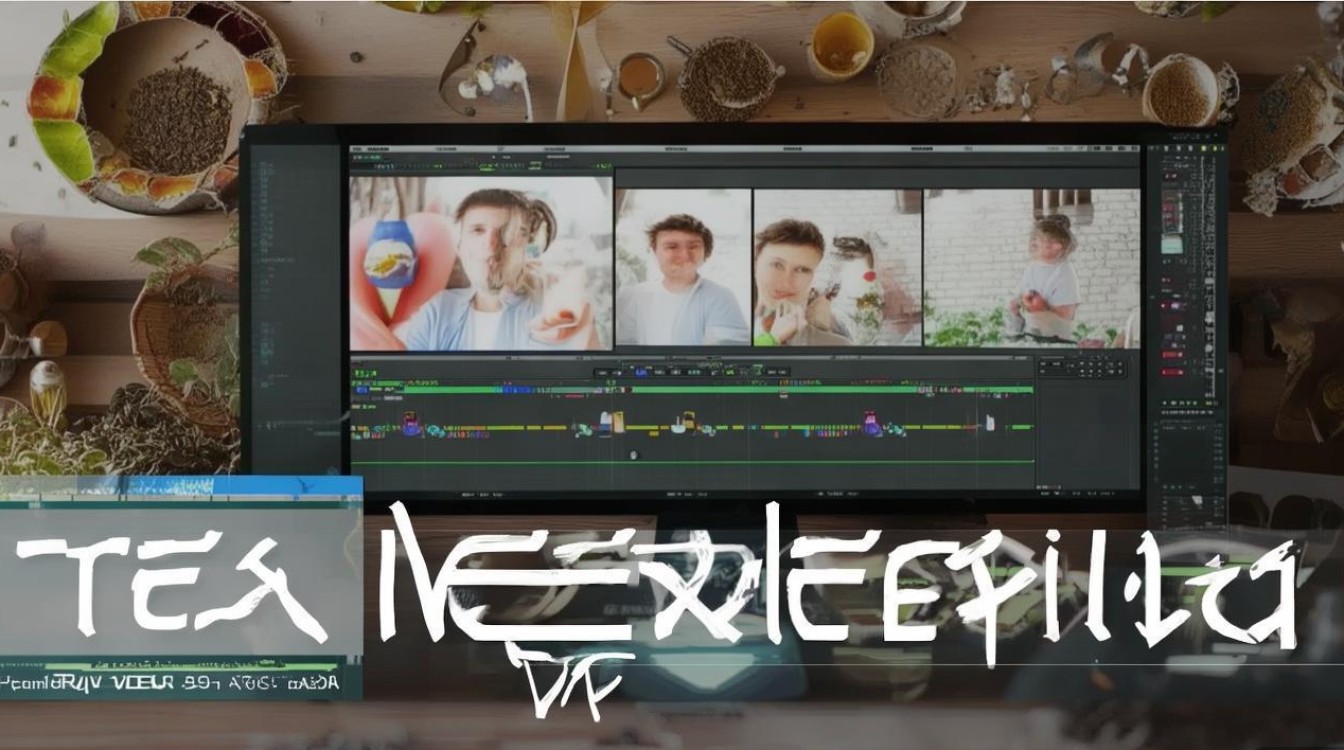
Task: Select the white clip icon at timeline end
Action: (988, 424)
